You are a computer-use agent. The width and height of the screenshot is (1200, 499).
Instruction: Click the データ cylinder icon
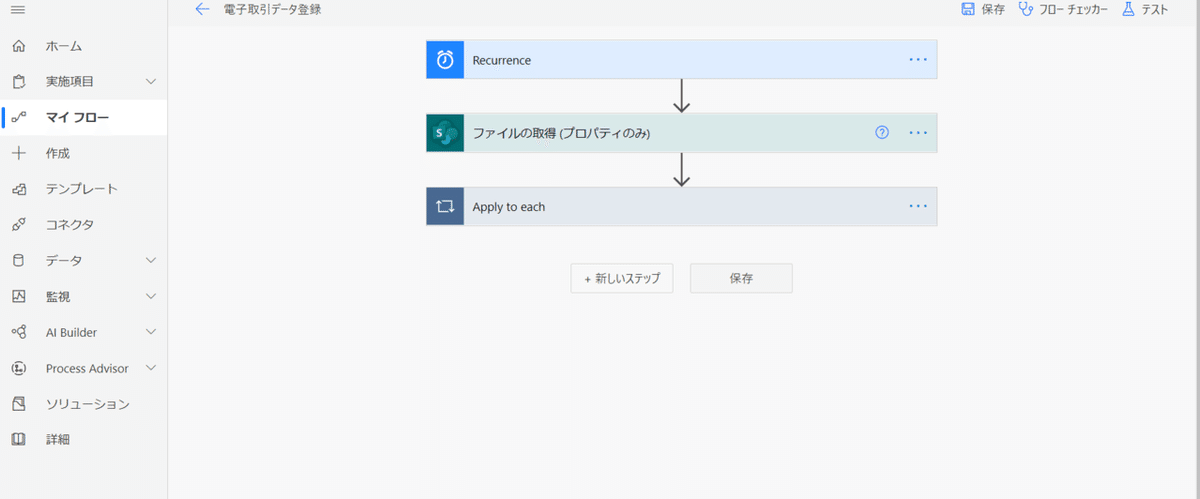18,261
